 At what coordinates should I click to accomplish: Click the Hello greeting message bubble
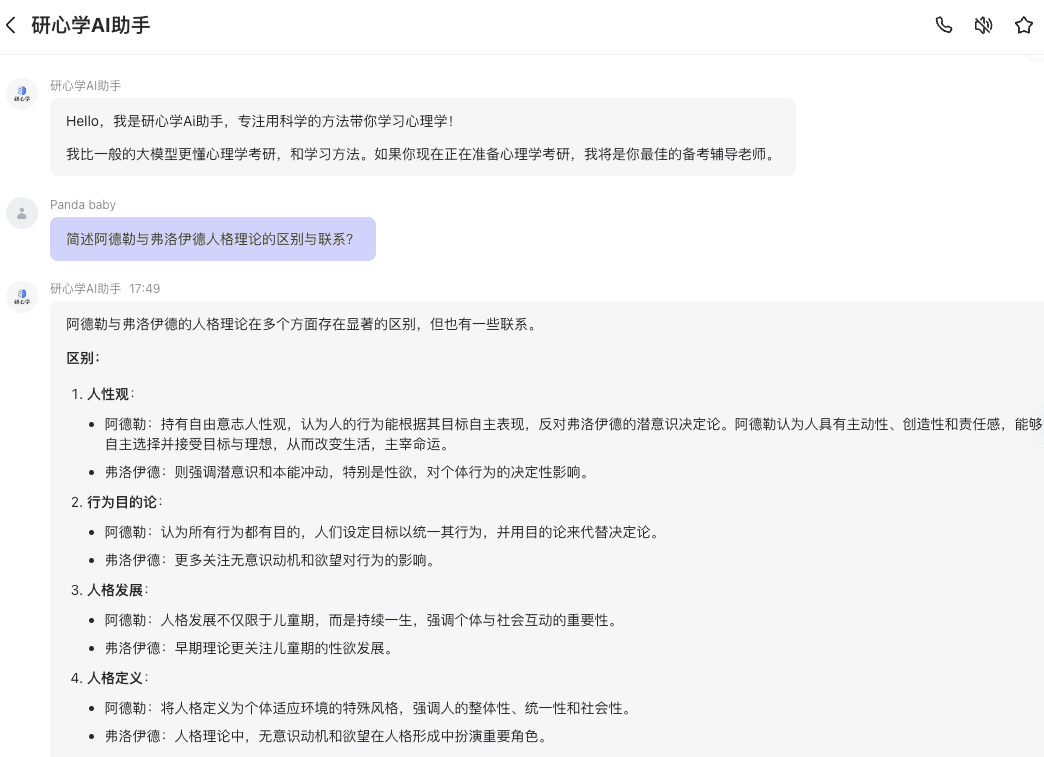(422, 137)
